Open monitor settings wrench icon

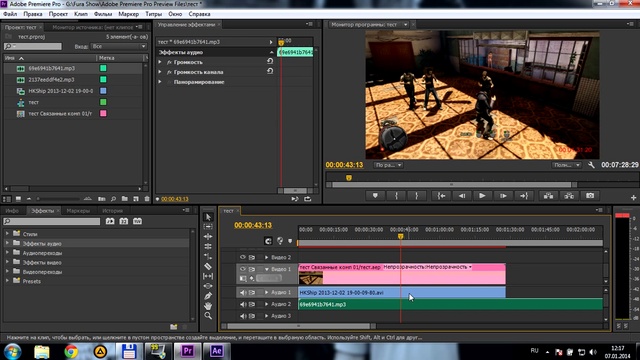point(591,165)
